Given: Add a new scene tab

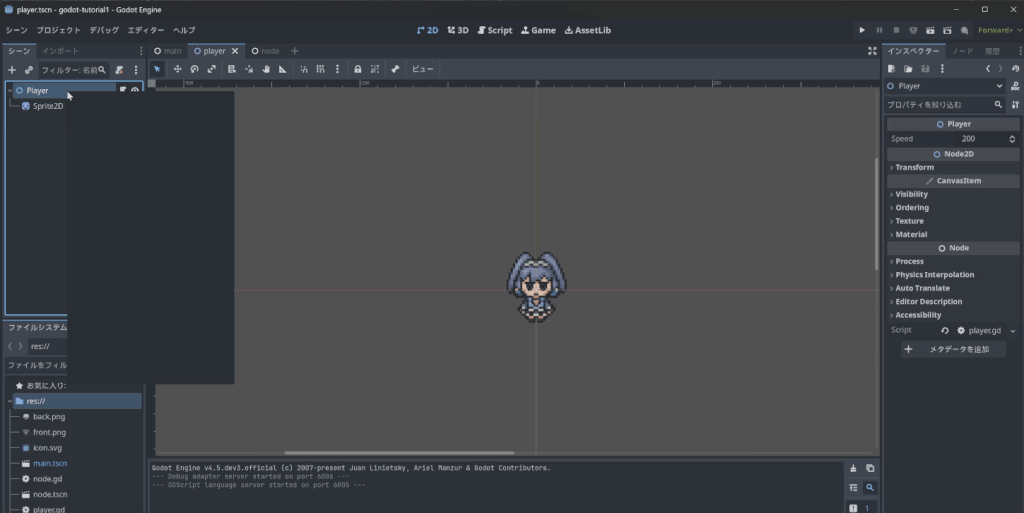Looking at the screenshot, I should pyautogui.click(x=295, y=51).
